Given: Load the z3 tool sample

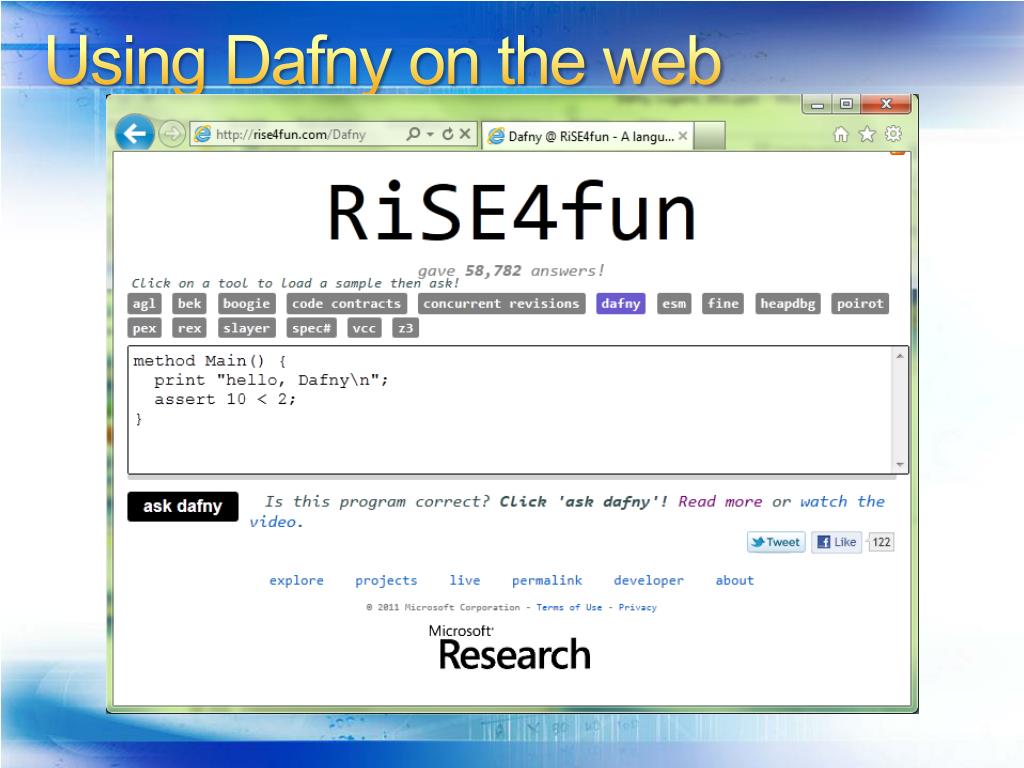Looking at the screenshot, I should [x=406, y=328].
